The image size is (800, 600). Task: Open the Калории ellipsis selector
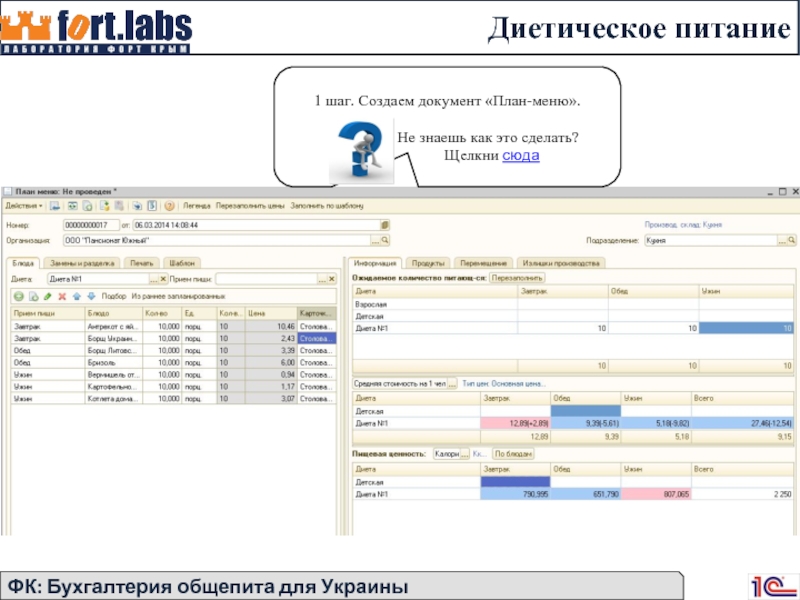(465, 454)
